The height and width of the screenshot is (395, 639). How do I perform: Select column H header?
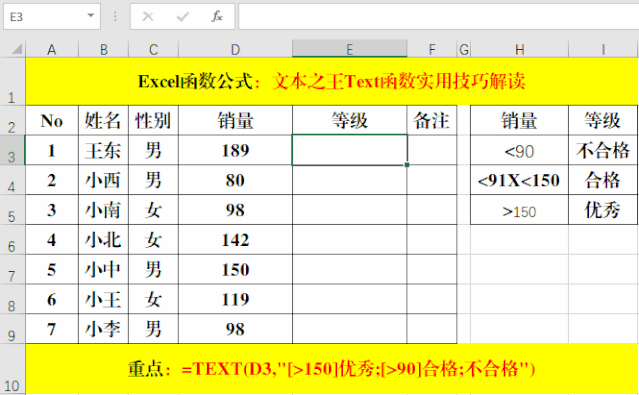520,49
